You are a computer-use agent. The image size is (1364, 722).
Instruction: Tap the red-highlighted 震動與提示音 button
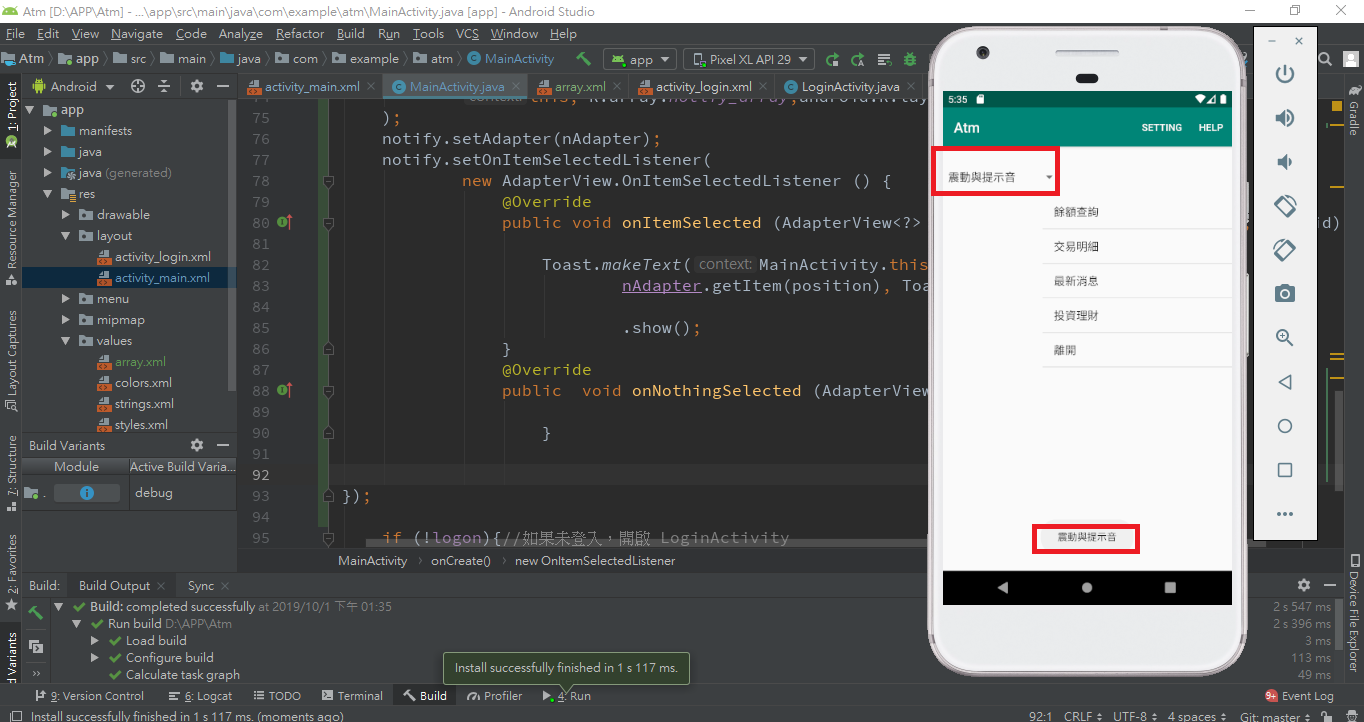click(x=1086, y=538)
